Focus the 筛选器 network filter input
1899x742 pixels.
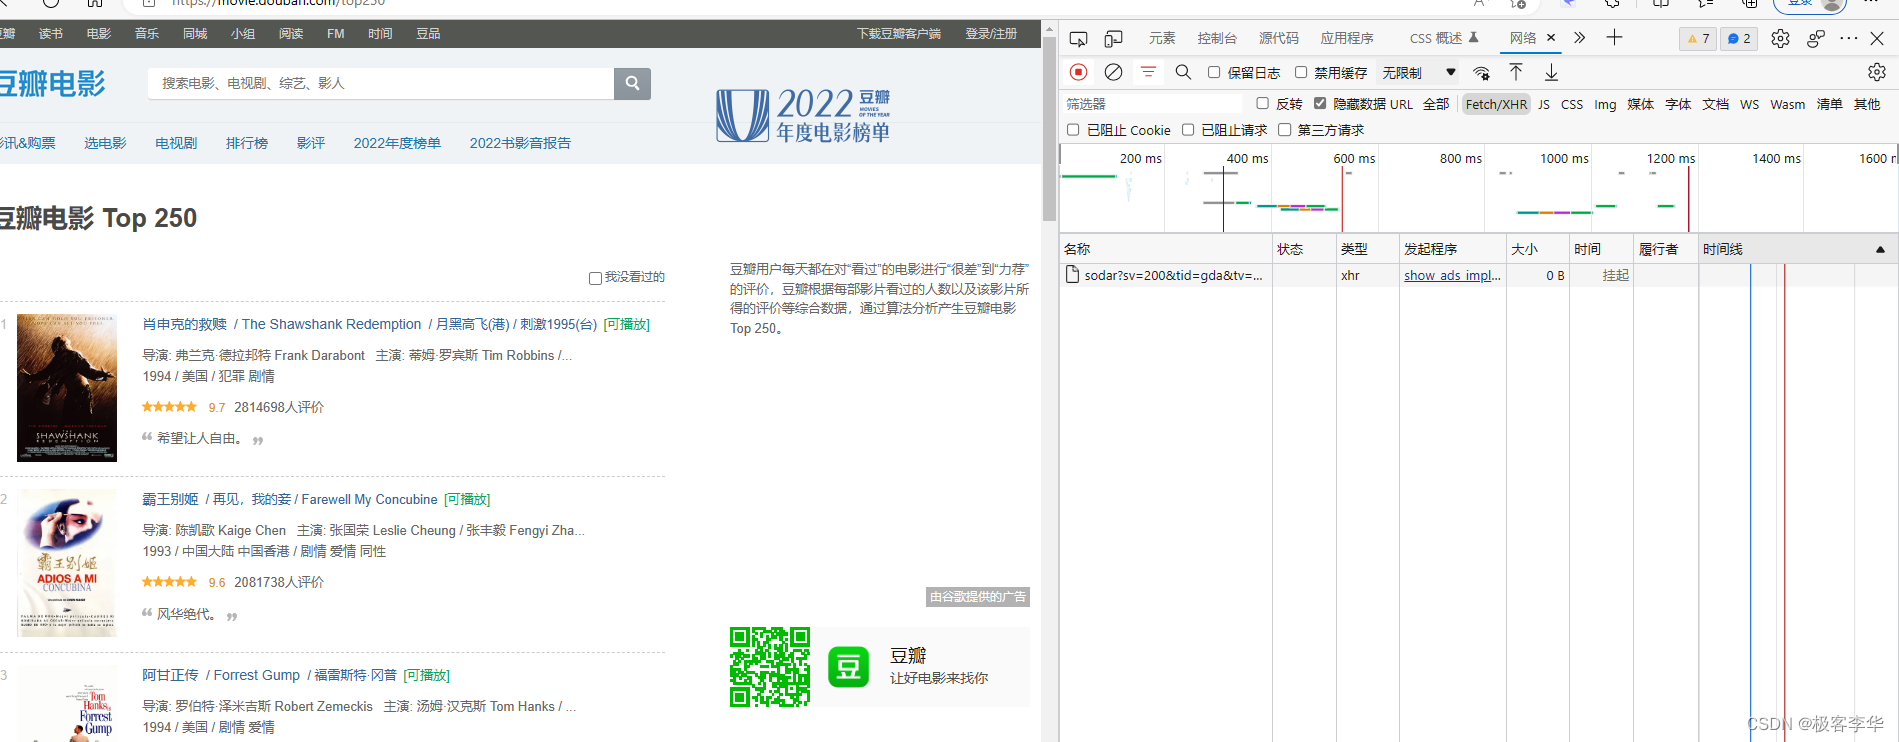tap(1150, 104)
